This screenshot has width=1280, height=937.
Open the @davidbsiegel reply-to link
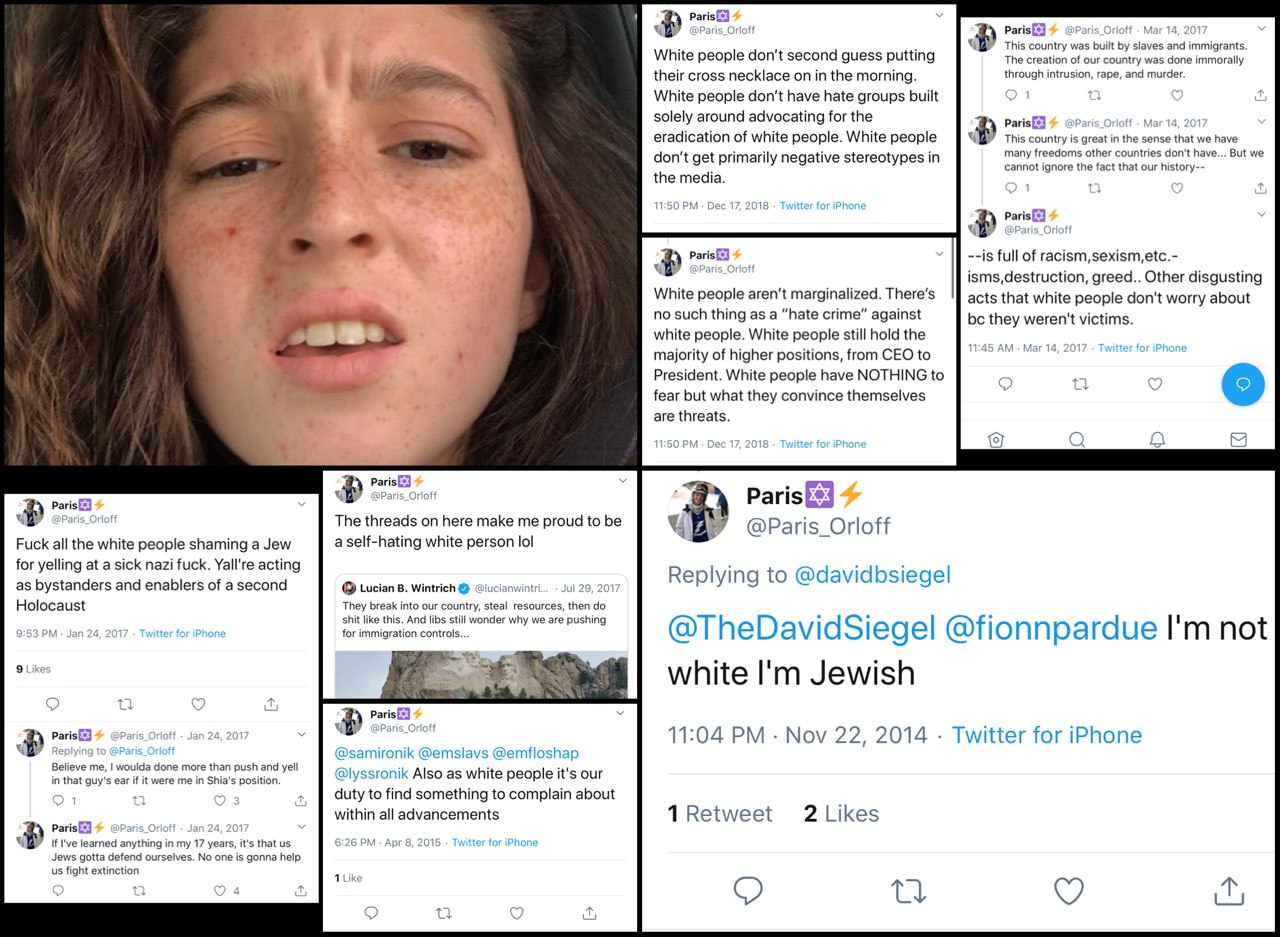coord(872,575)
